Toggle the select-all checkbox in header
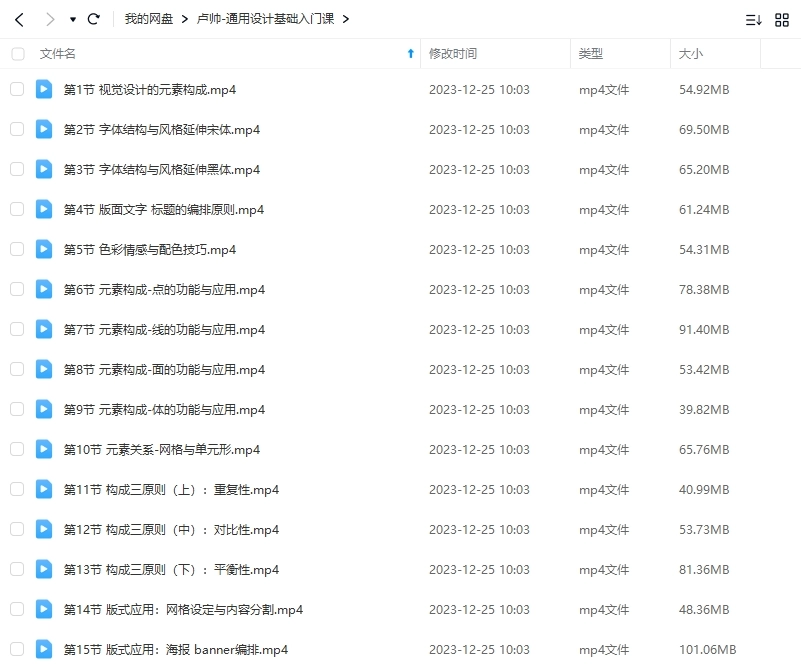This screenshot has height=667, width=801. pyautogui.click(x=17, y=54)
